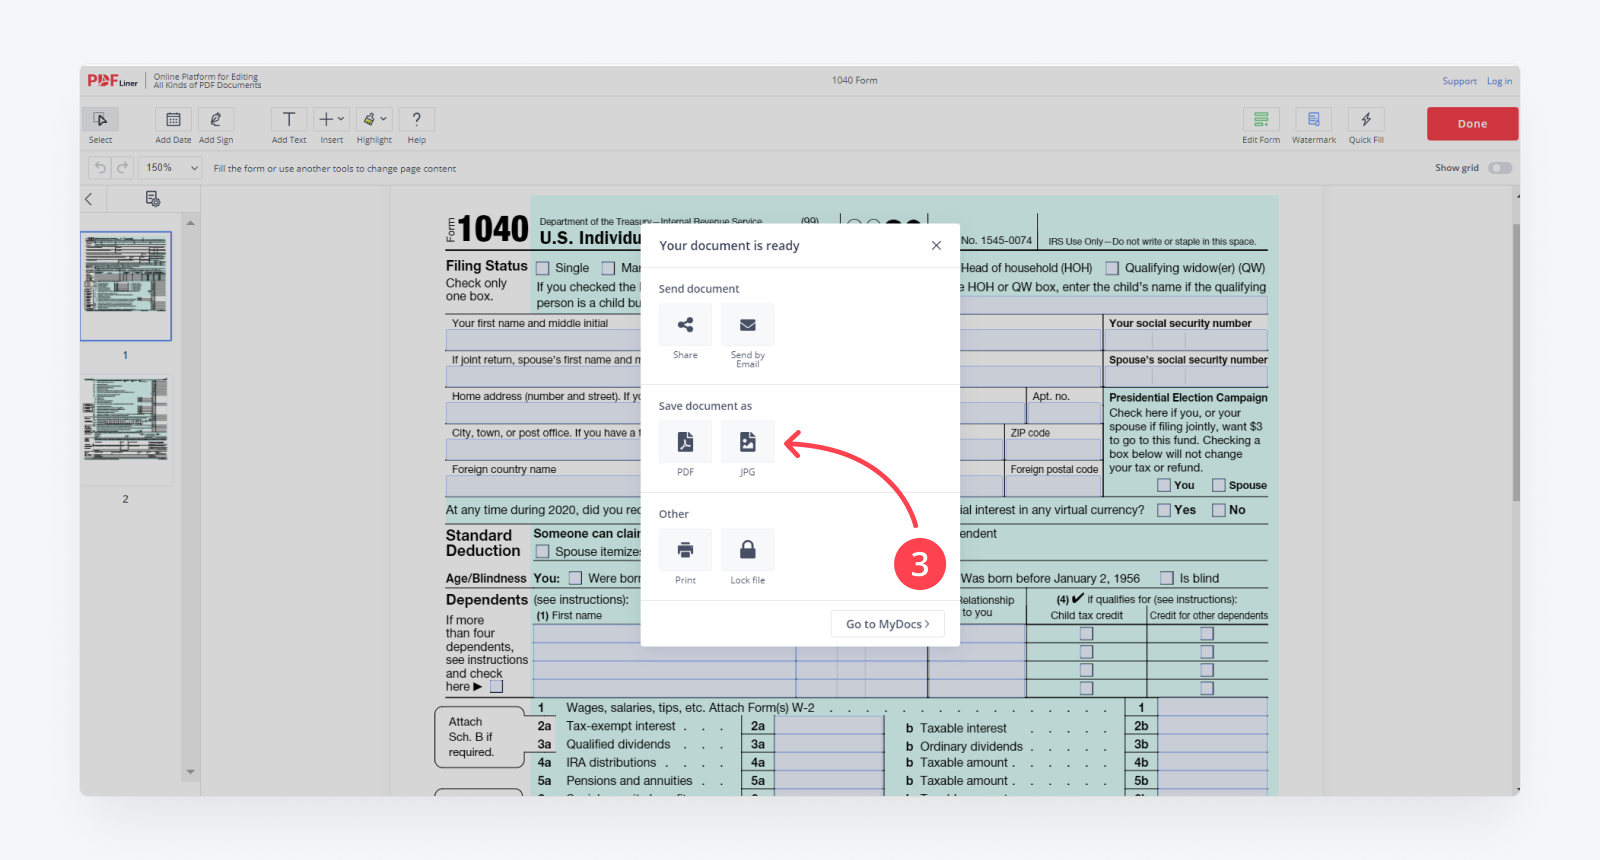Check the Qualifying widow(er) box
The image size is (1600, 860).
coord(1112,268)
